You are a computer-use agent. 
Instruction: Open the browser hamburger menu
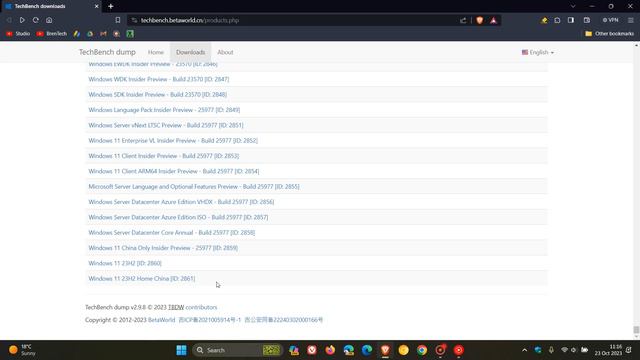(x=631, y=20)
